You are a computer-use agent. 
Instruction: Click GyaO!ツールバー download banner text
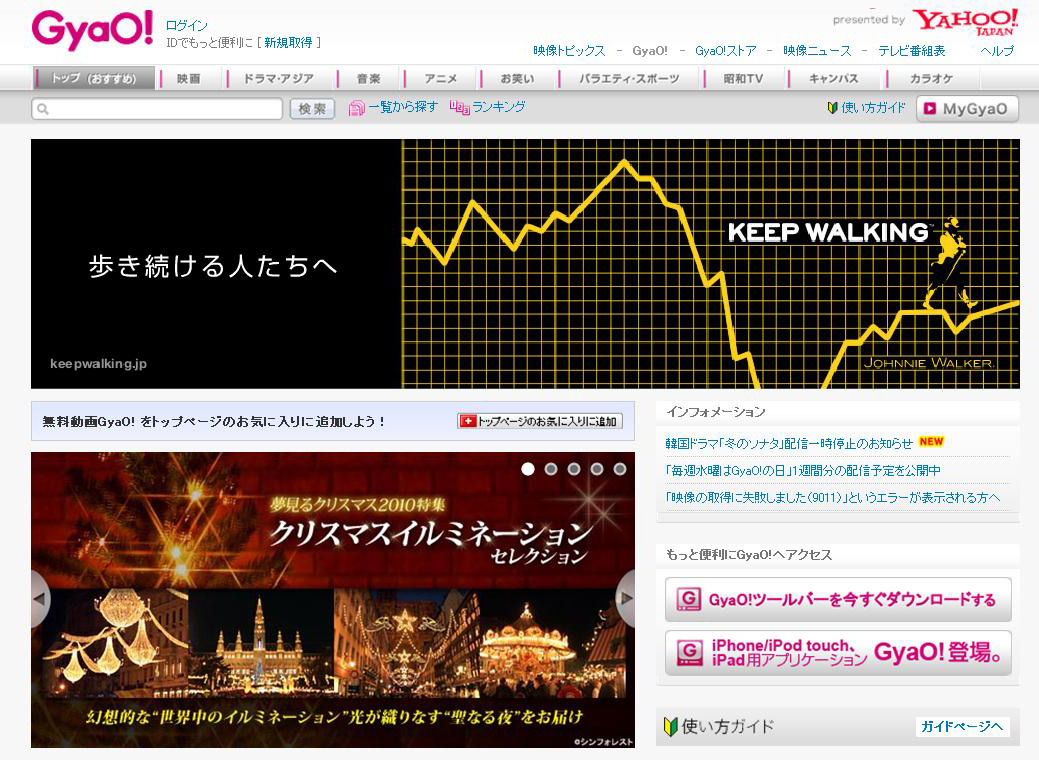point(852,600)
